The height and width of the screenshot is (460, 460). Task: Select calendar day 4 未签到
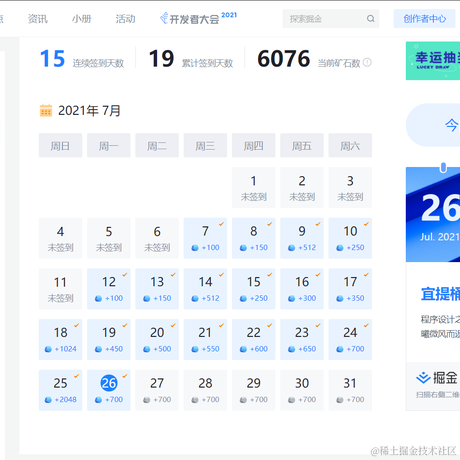point(60,238)
